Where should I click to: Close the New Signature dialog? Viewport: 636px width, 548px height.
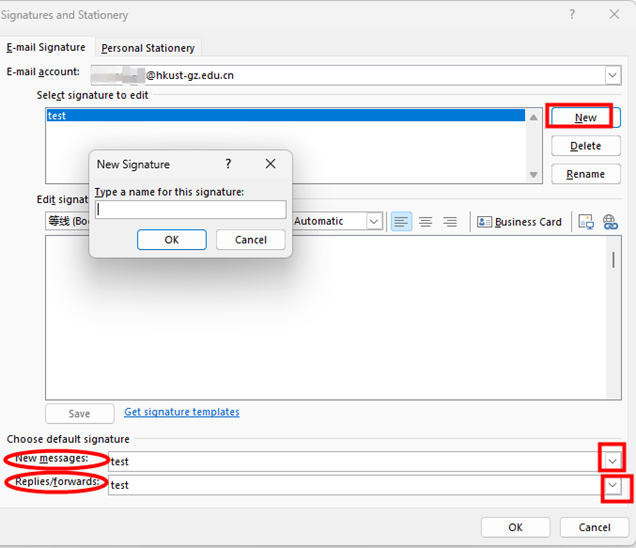[270, 164]
